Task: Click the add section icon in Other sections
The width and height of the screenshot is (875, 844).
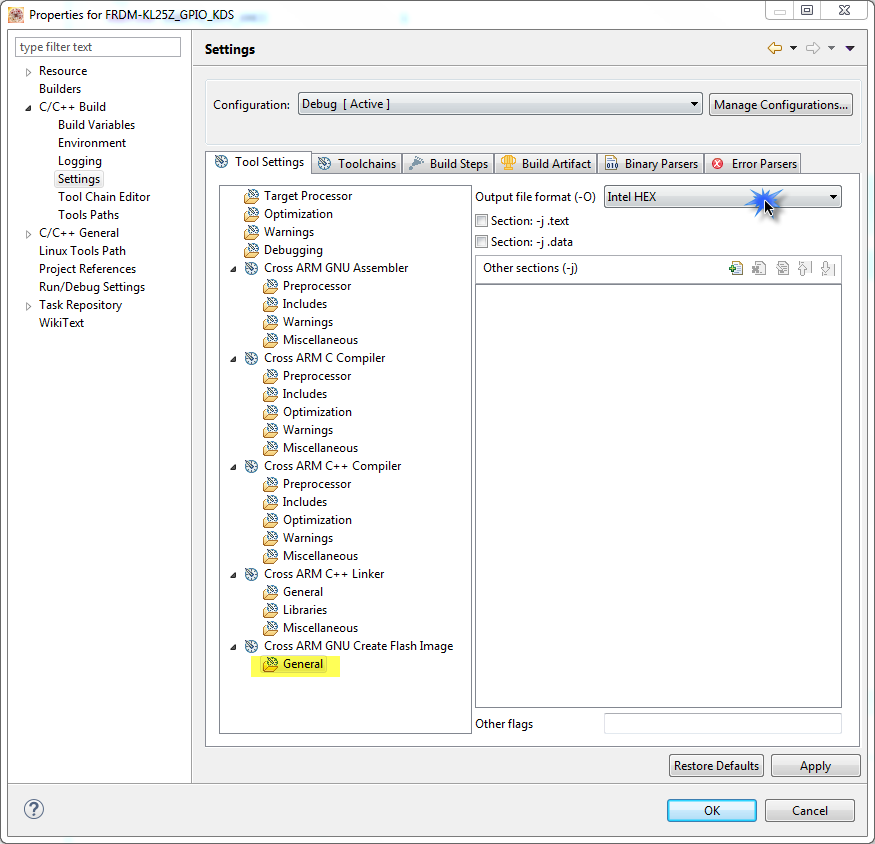Action: click(735, 268)
